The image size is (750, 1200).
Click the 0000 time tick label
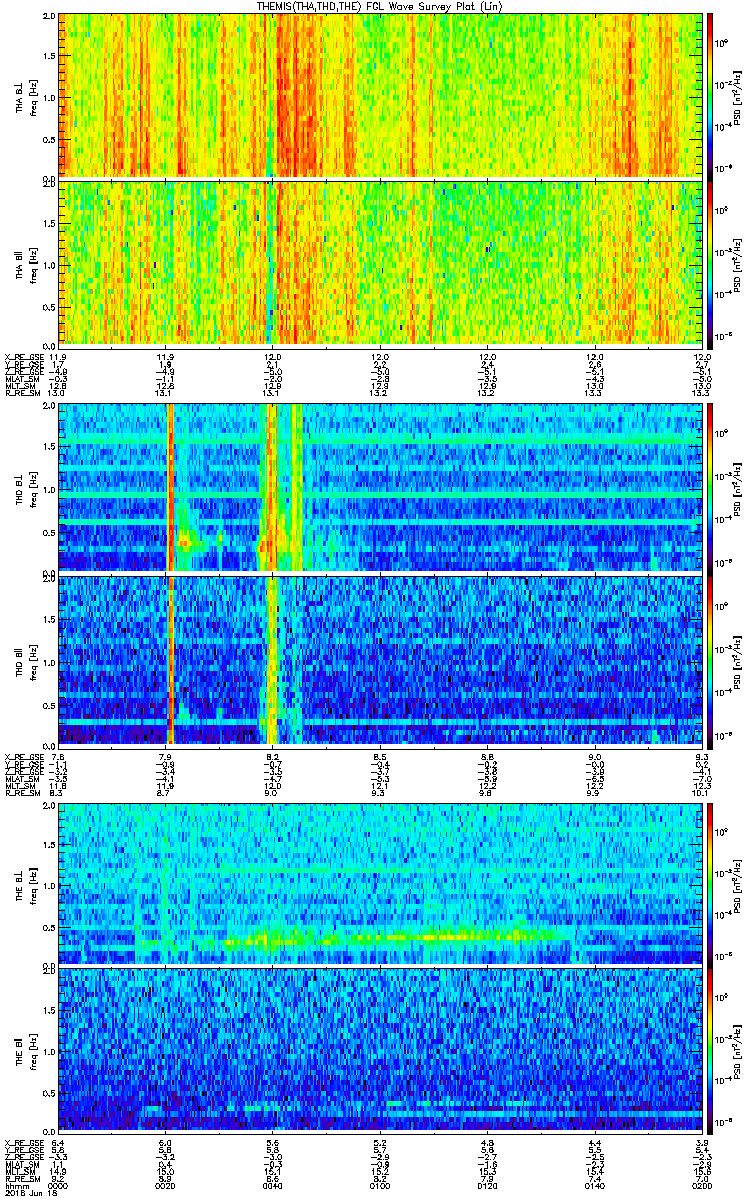[57, 1185]
